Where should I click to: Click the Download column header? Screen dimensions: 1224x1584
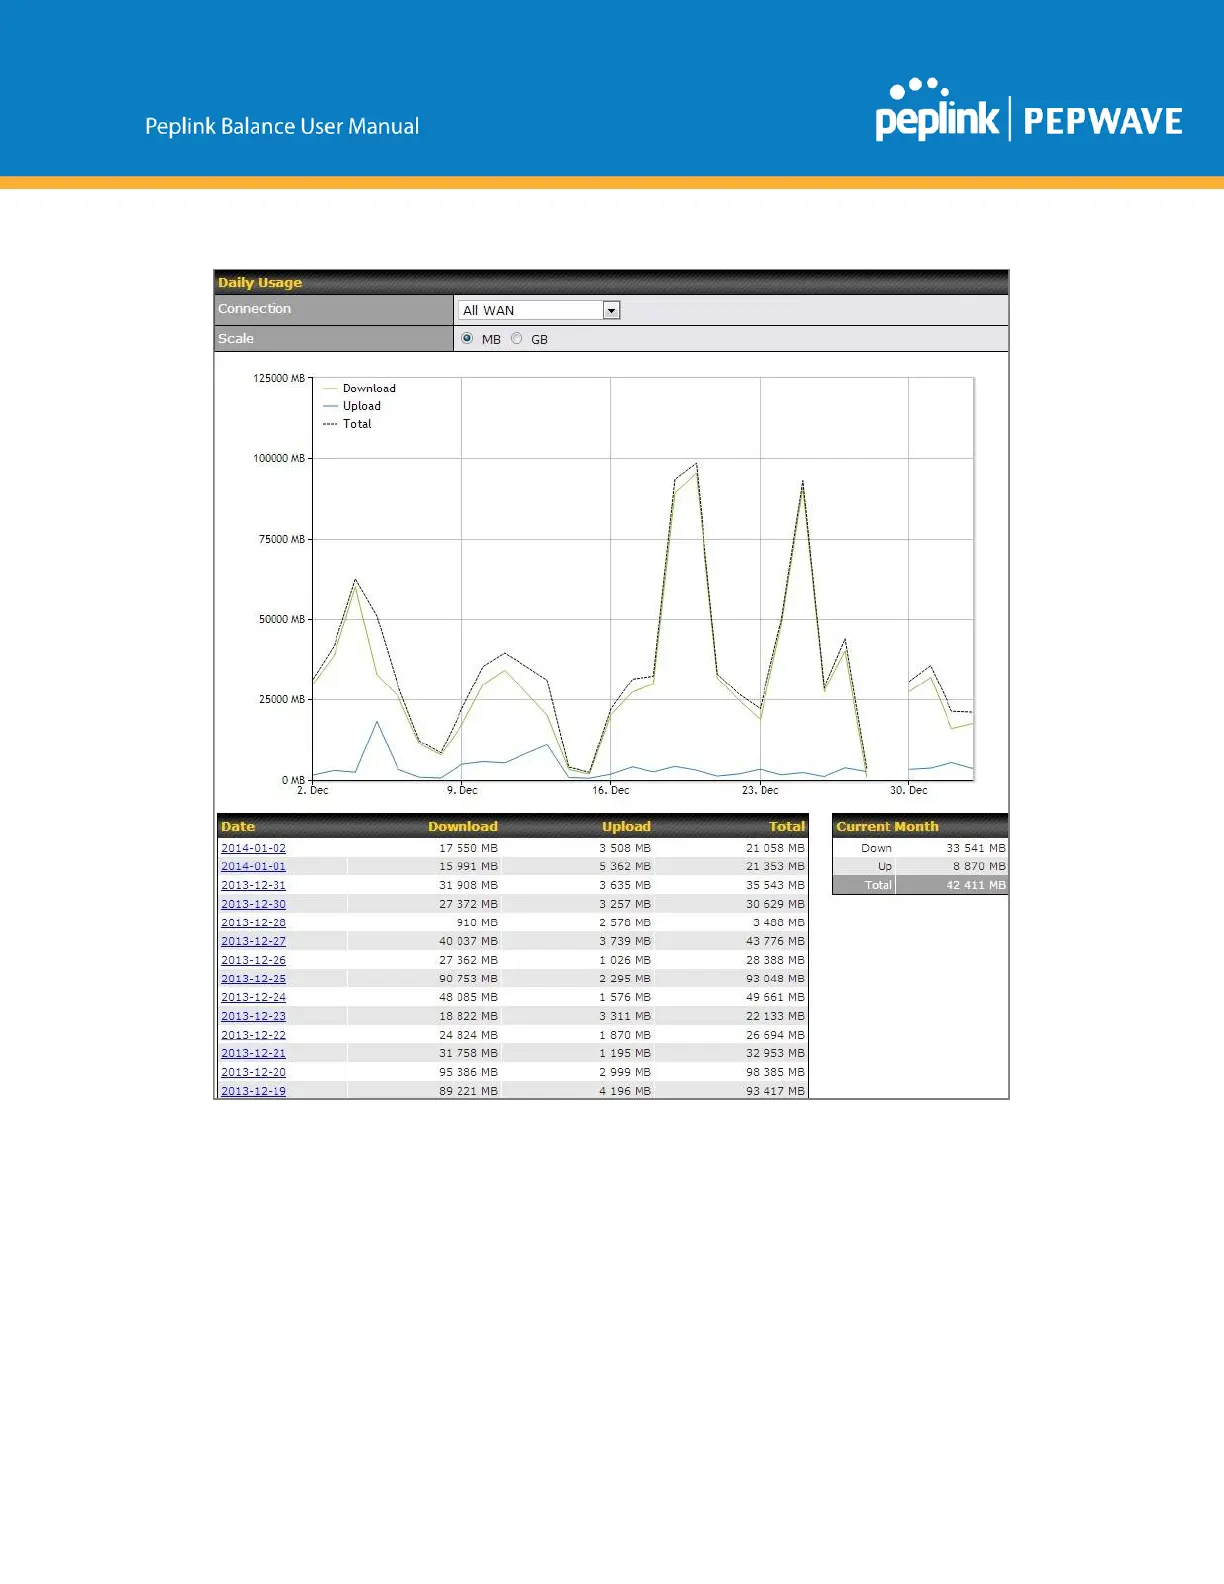point(463,826)
